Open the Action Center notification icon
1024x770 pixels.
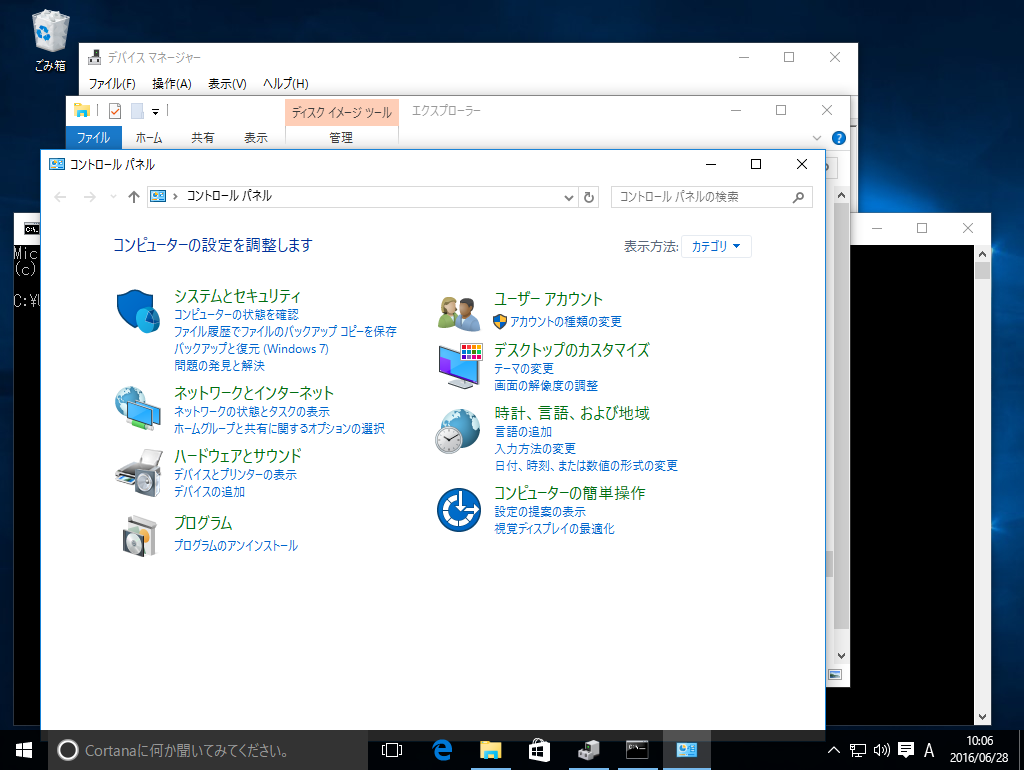pos(906,750)
